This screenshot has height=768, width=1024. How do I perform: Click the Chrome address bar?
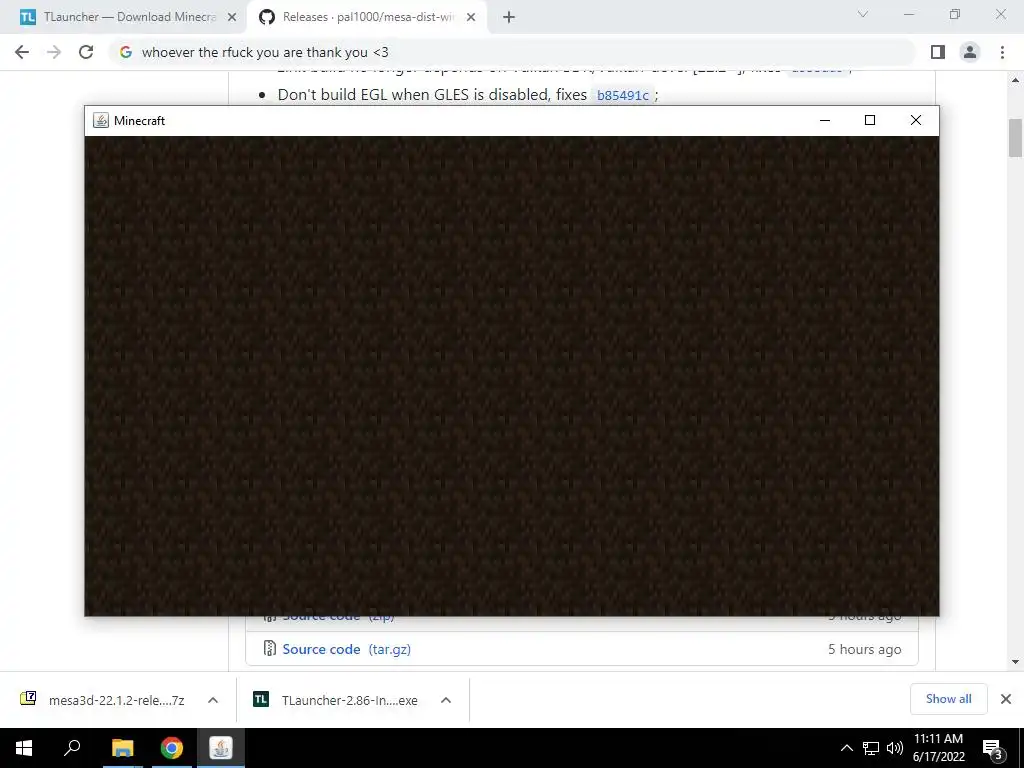(x=512, y=52)
